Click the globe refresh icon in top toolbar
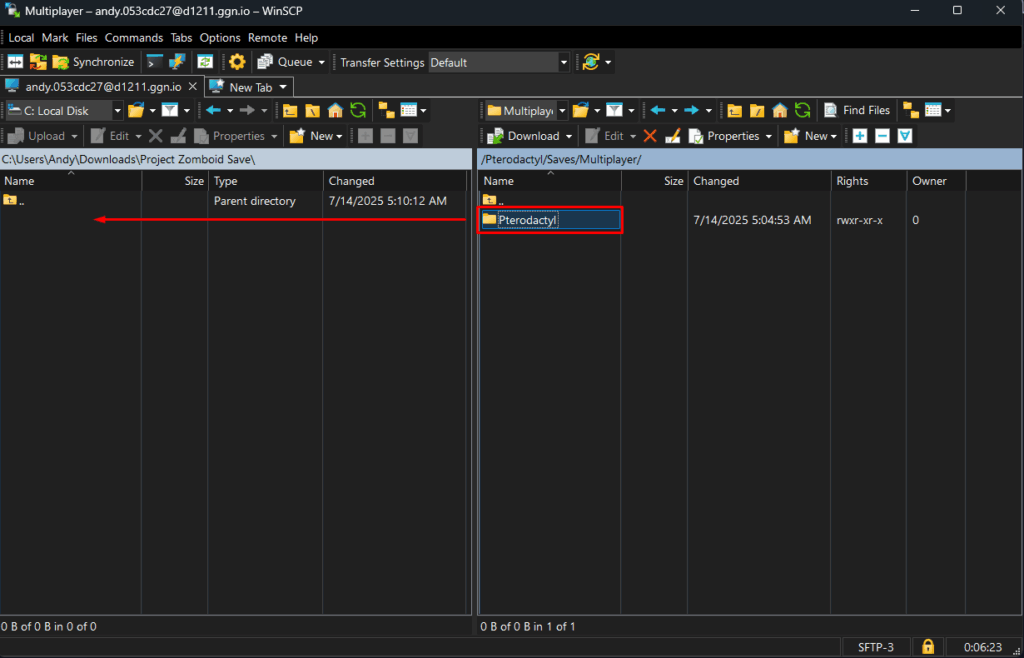 [591, 62]
